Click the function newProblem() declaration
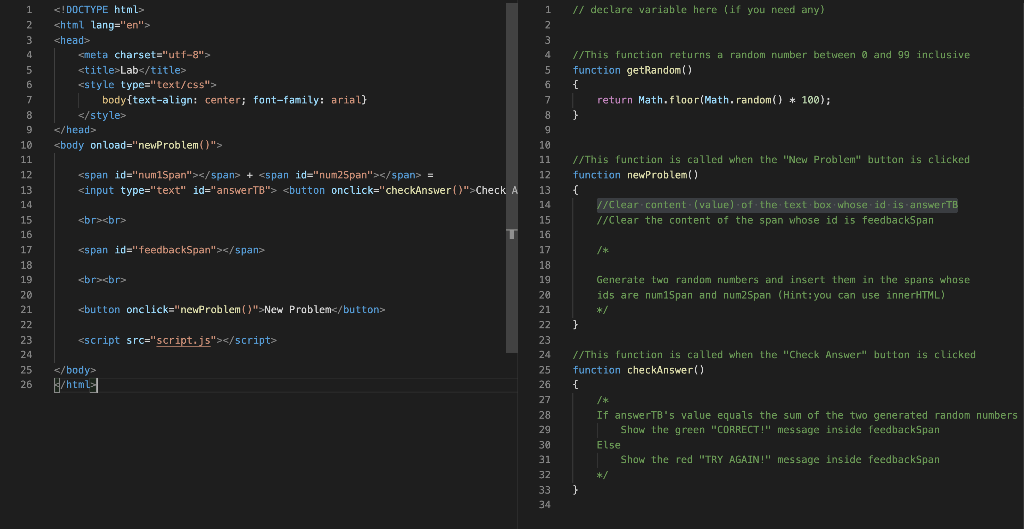 click(x=635, y=175)
